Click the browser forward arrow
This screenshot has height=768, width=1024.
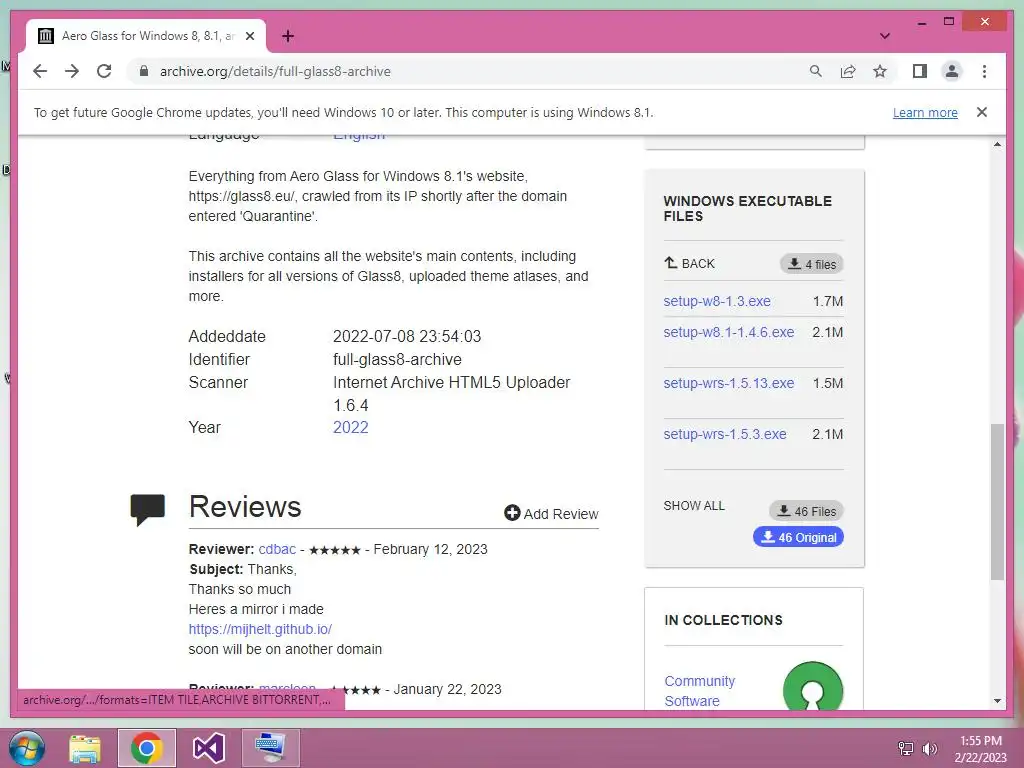72,71
